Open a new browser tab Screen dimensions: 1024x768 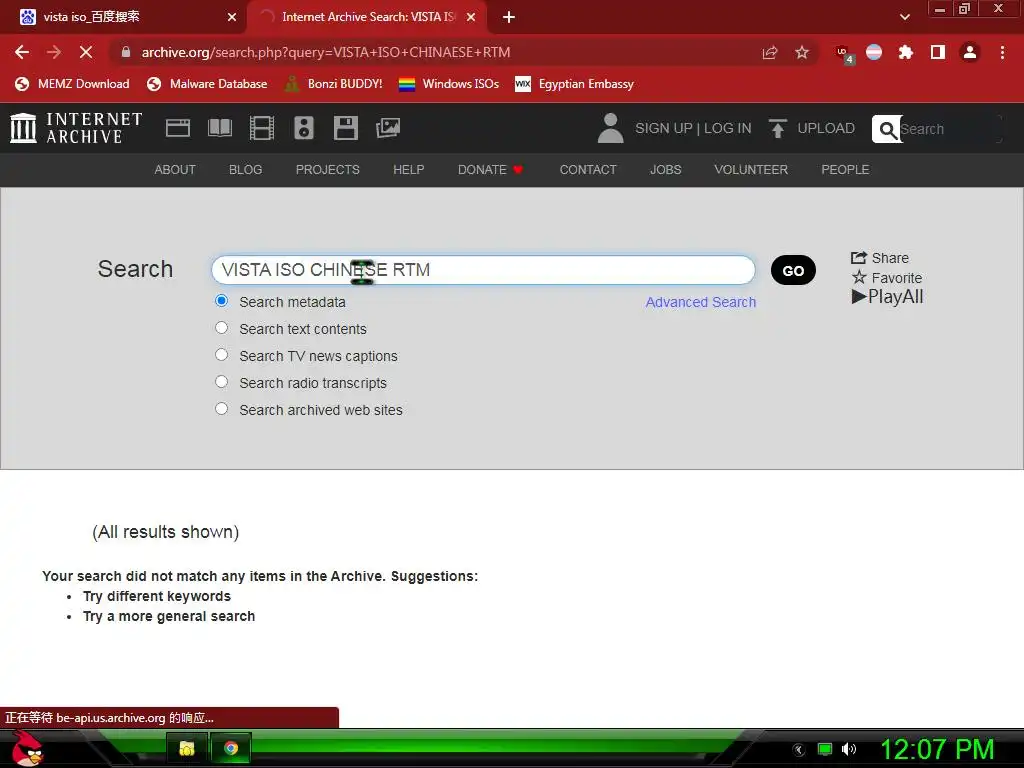pos(509,17)
